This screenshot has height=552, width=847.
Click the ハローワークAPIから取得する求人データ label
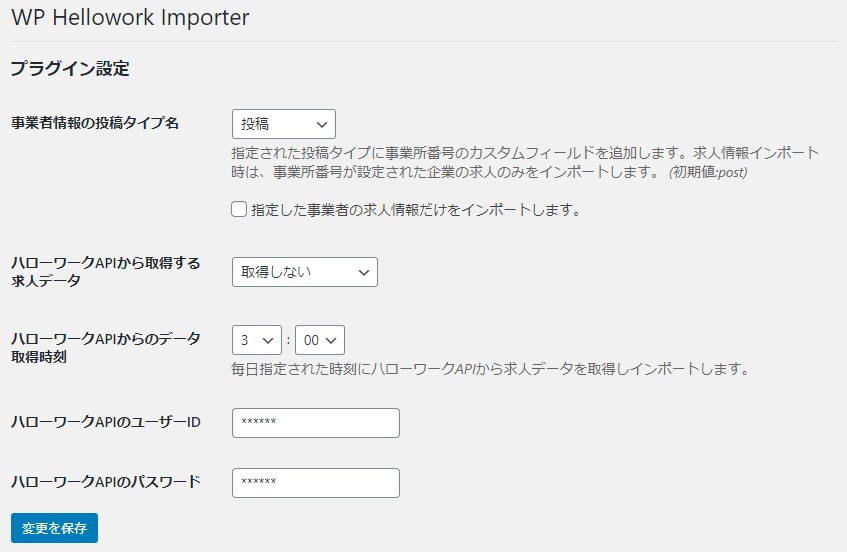click(105, 272)
